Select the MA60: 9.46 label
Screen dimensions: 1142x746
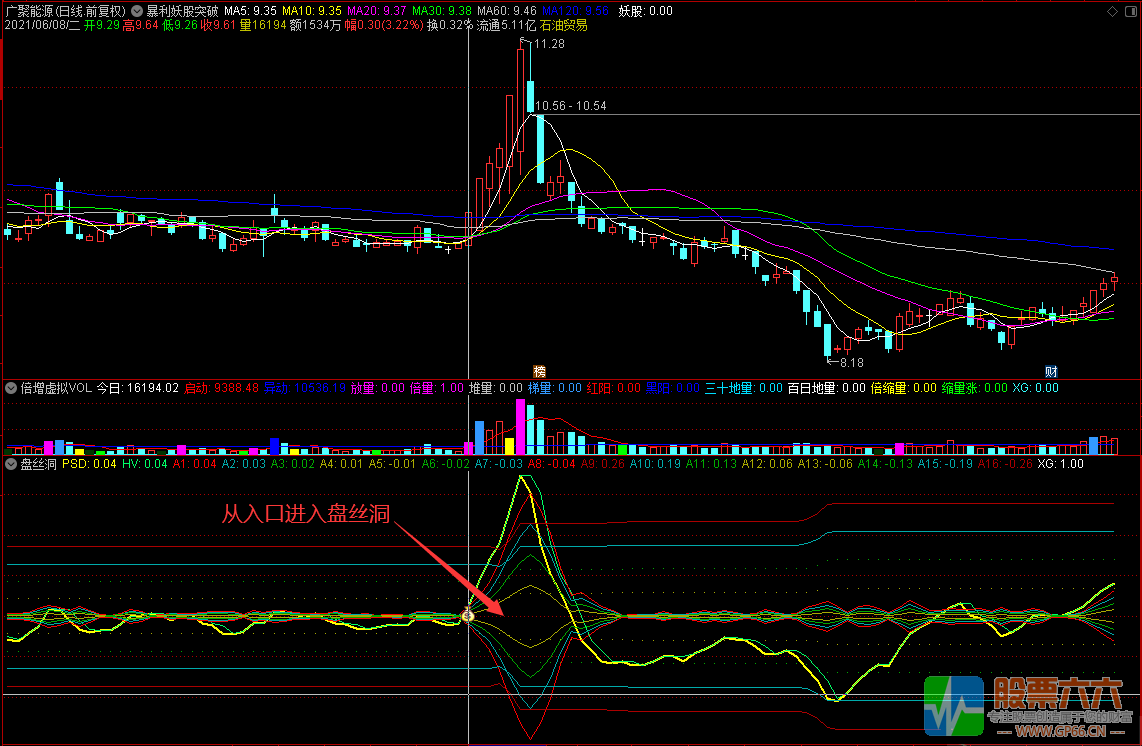507,11
